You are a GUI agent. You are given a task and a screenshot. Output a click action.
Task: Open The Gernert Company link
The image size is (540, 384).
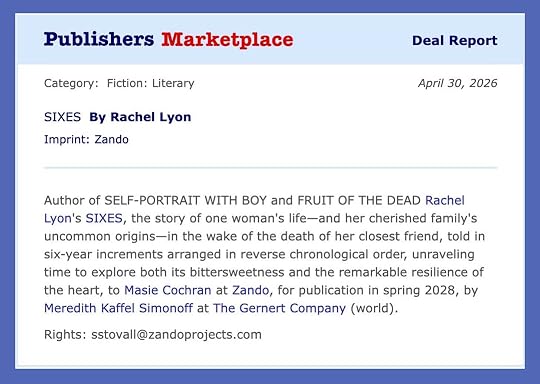pos(279,308)
